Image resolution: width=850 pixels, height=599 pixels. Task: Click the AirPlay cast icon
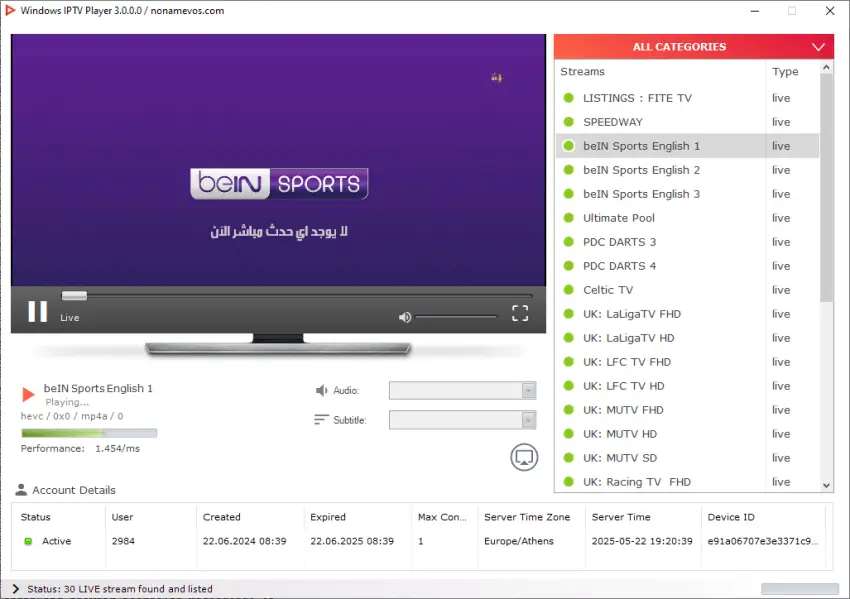coord(524,457)
